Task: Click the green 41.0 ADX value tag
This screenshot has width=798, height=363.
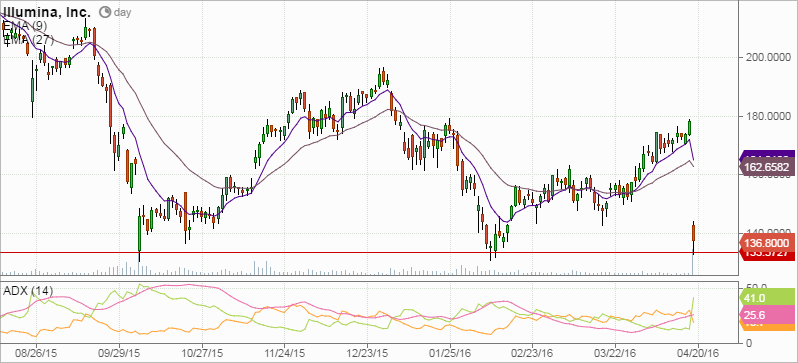Action: pos(767,297)
